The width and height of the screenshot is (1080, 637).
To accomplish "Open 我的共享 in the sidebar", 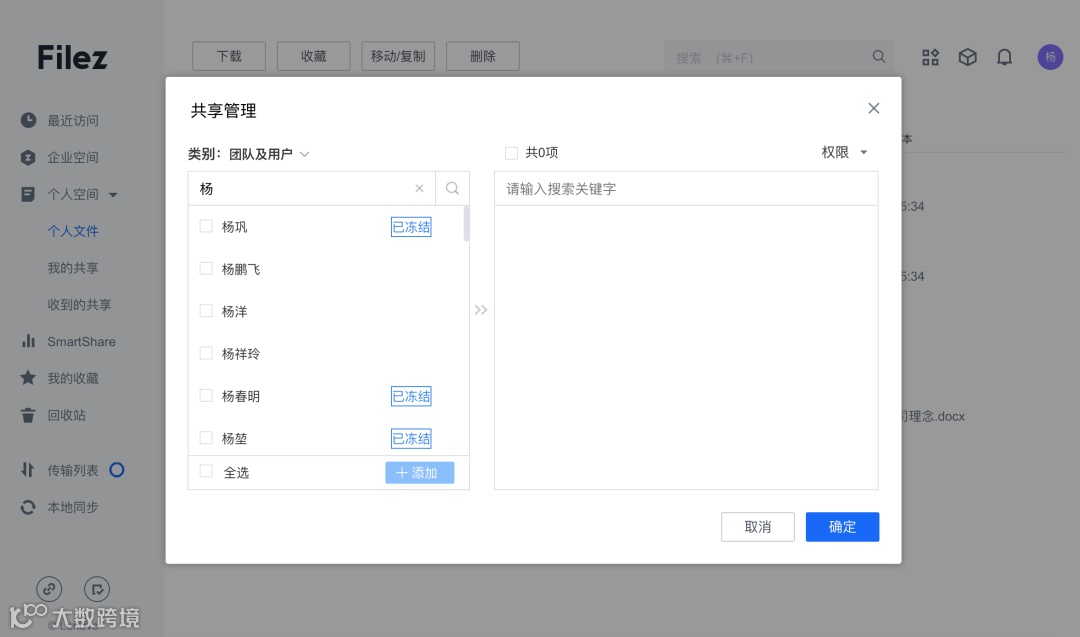I will pos(73,268).
